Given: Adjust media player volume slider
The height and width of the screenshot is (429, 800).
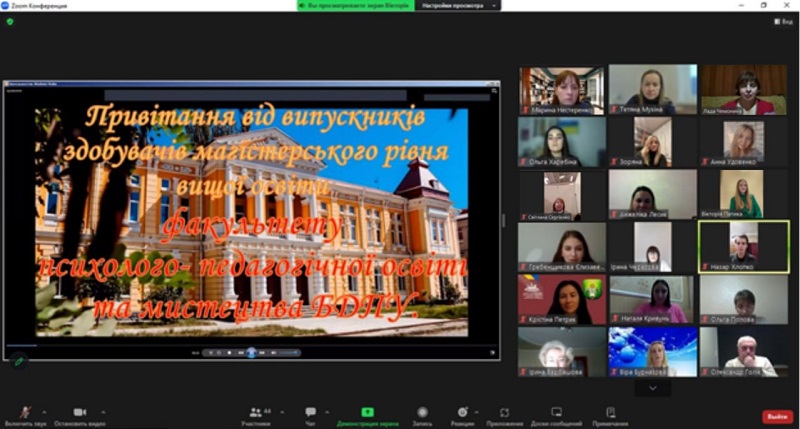Looking at the screenshot, I should tap(289, 352).
